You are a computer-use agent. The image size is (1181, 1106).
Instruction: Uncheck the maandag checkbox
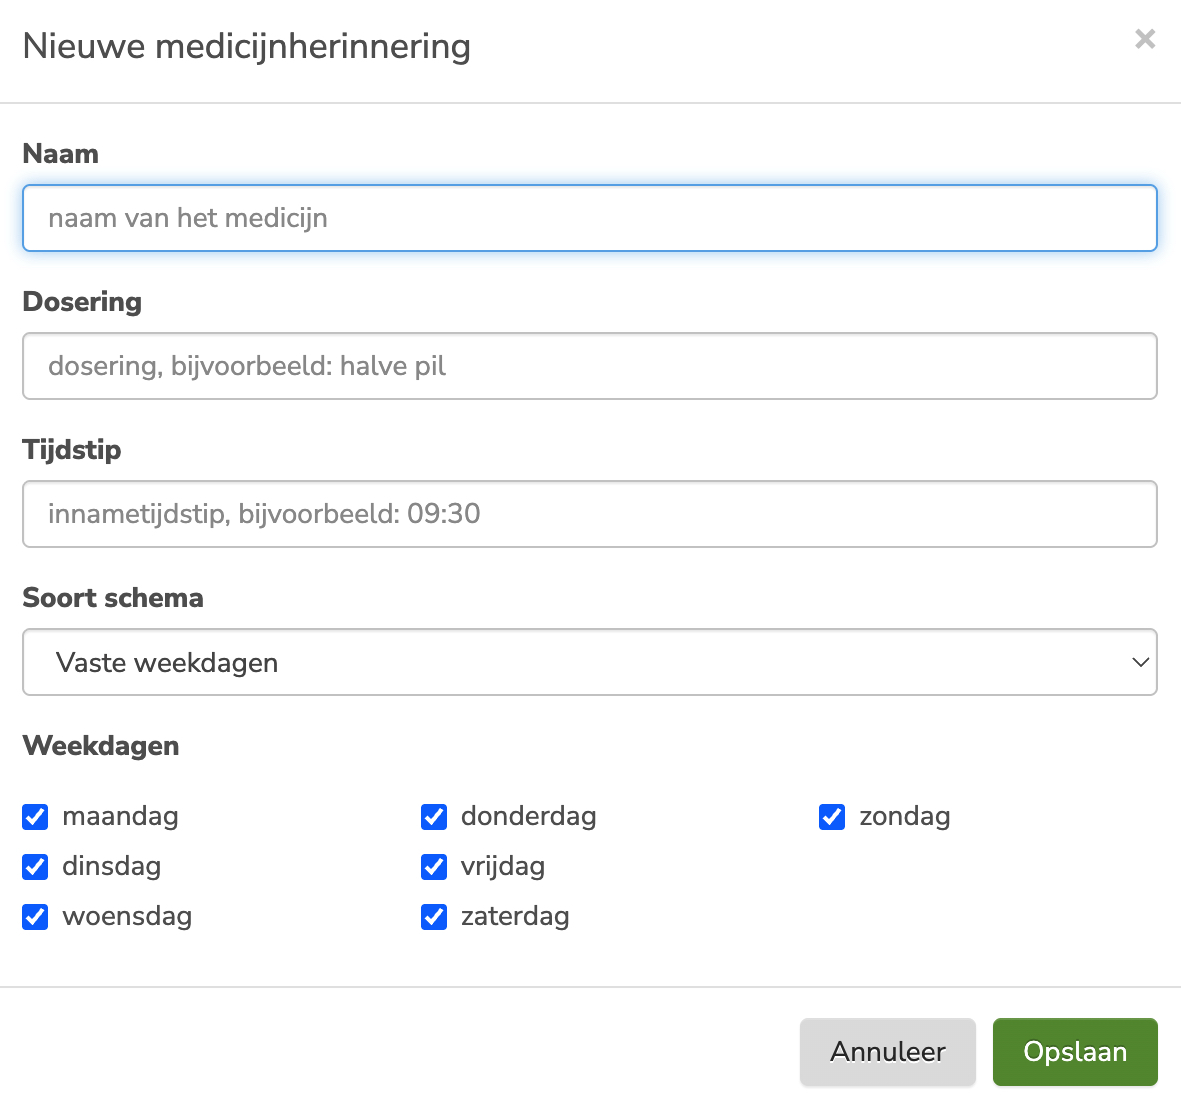(35, 817)
